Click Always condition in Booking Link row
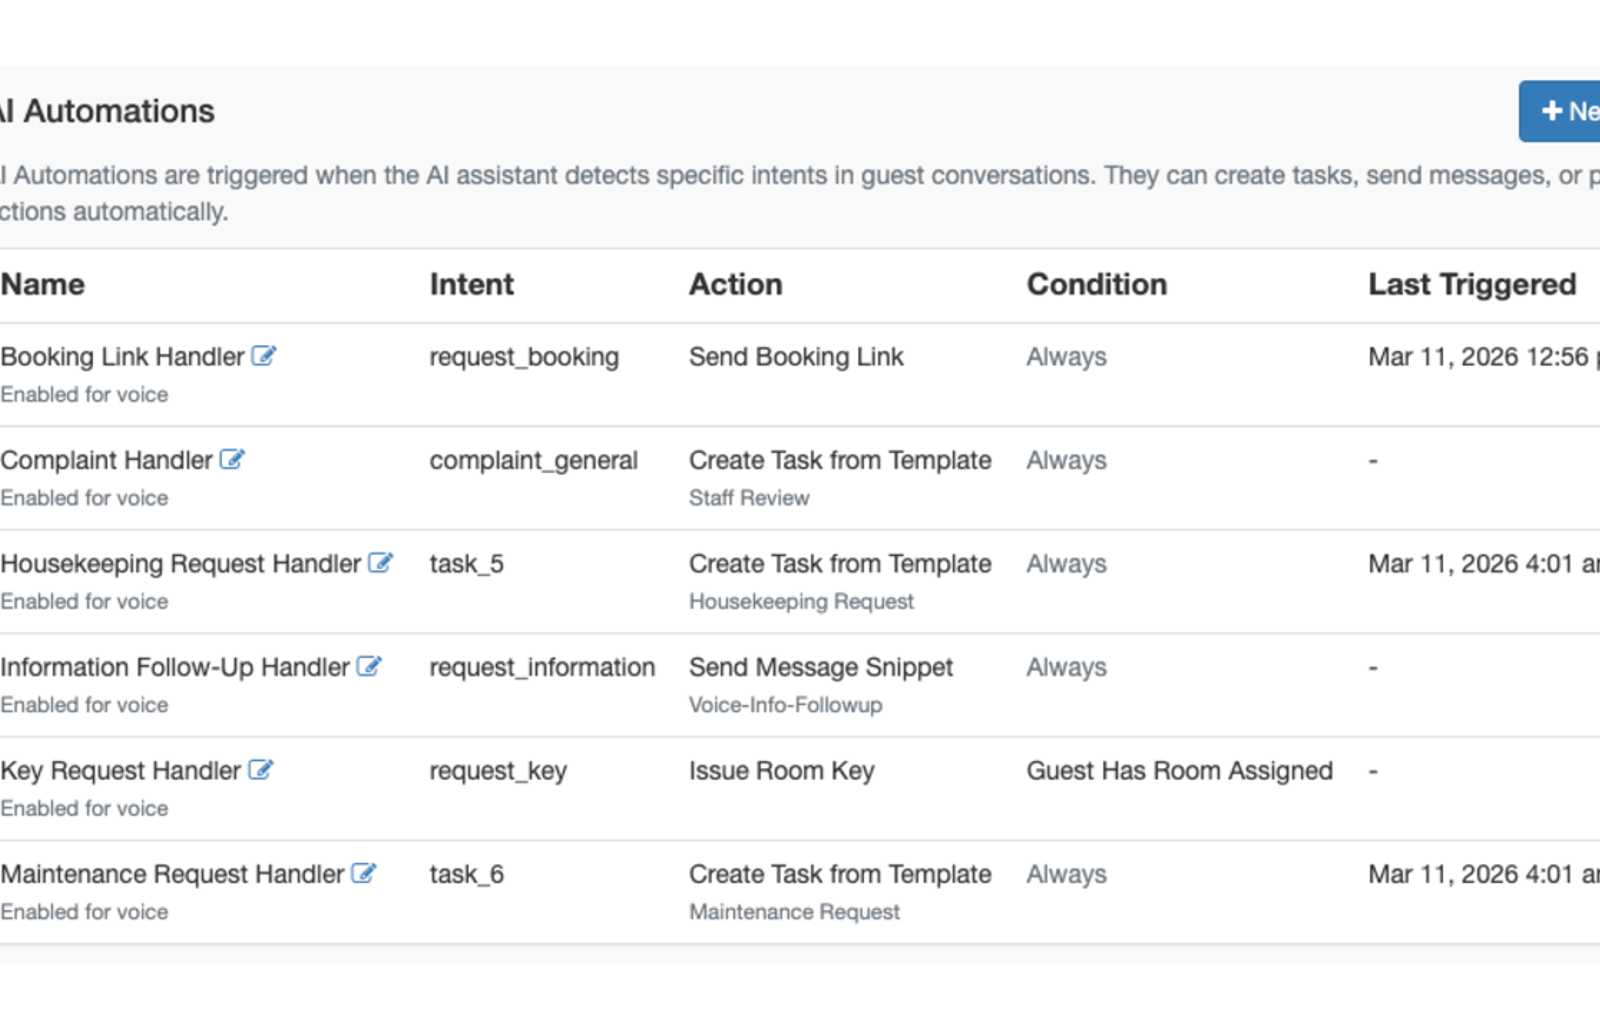Image resolution: width=1600 pixels, height=1032 pixels. point(1066,357)
